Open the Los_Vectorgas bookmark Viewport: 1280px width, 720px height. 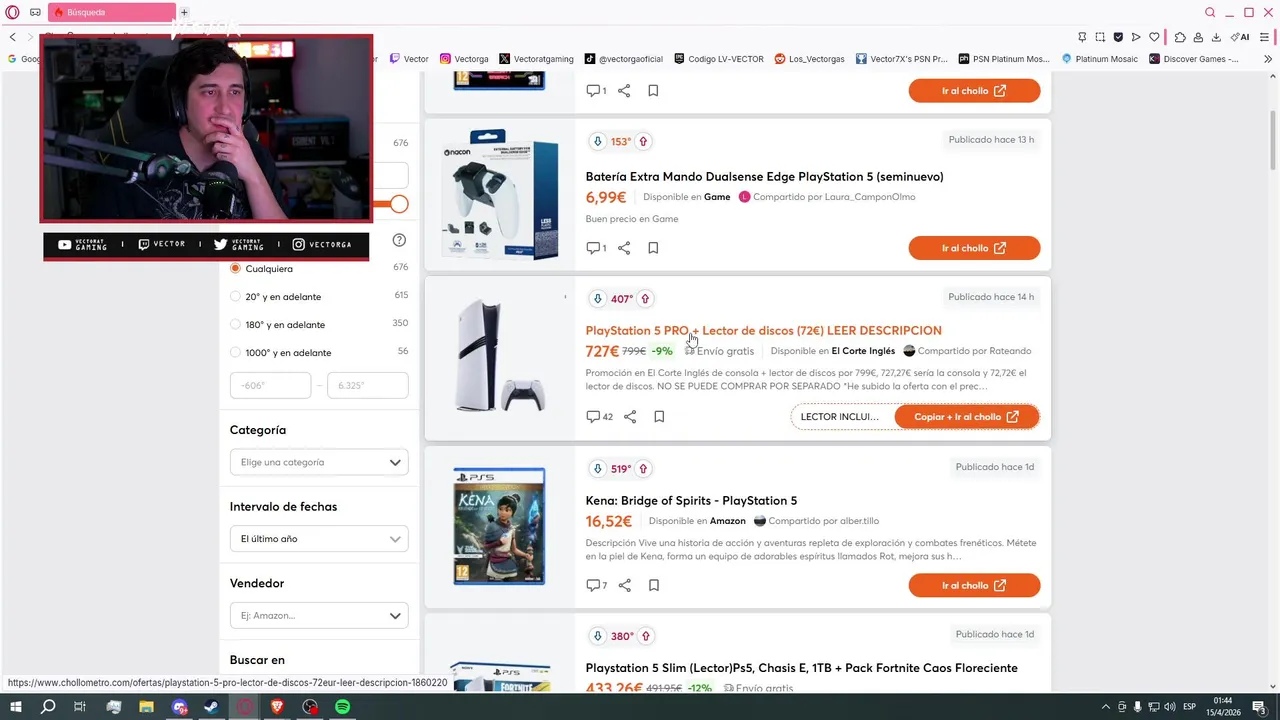[x=809, y=59]
